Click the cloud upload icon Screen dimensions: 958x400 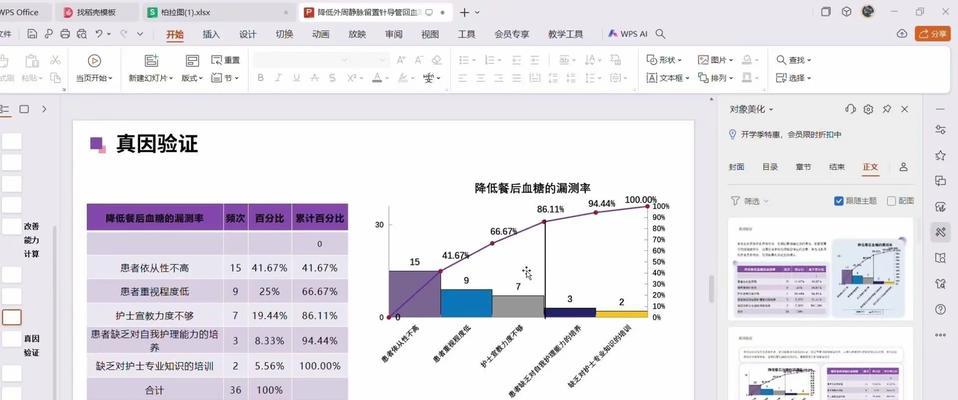tap(901, 34)
